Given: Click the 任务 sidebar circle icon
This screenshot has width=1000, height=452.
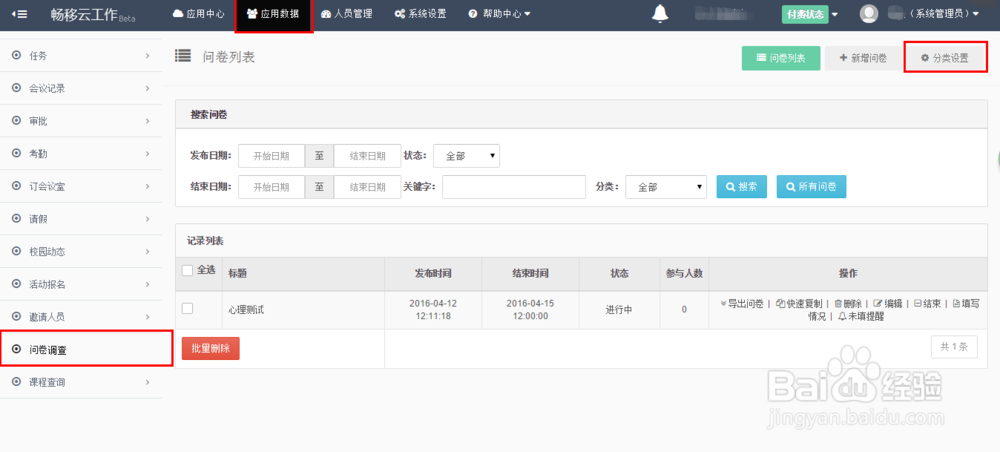Looking at the screenshot, I should point(17,55).
